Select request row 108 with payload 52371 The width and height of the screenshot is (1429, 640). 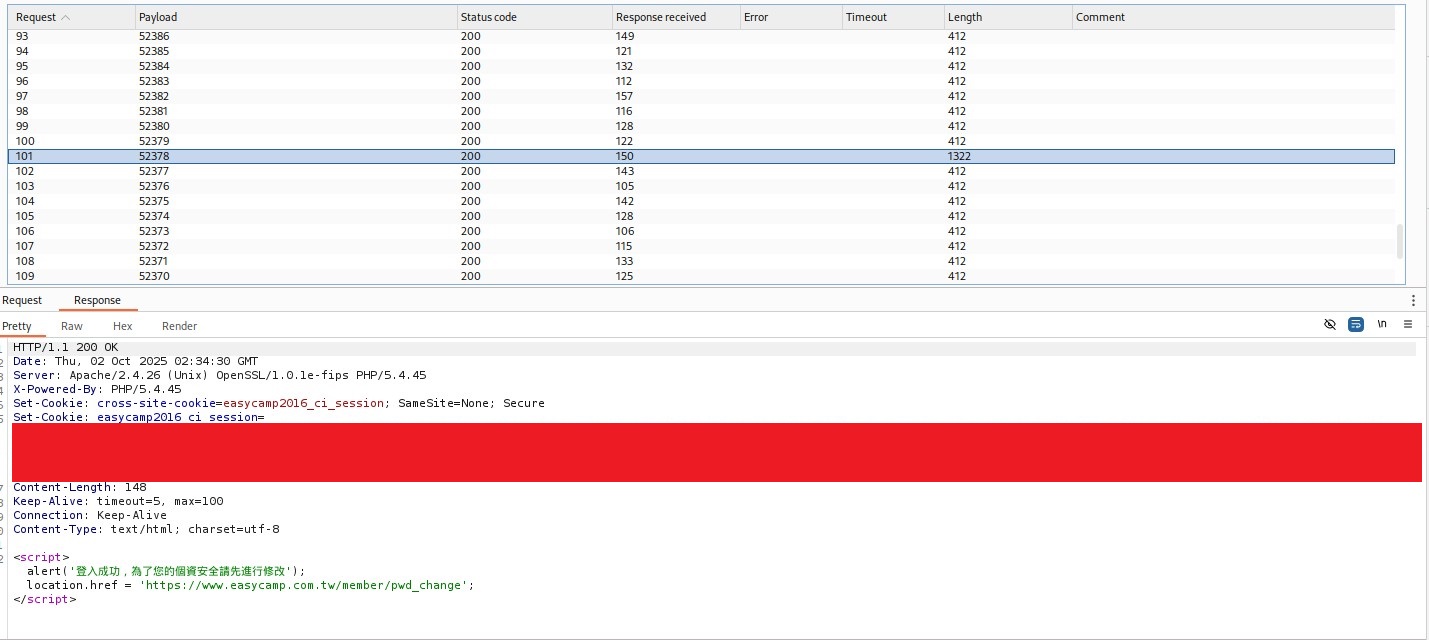pyautogui.click(x=701, y=261)
